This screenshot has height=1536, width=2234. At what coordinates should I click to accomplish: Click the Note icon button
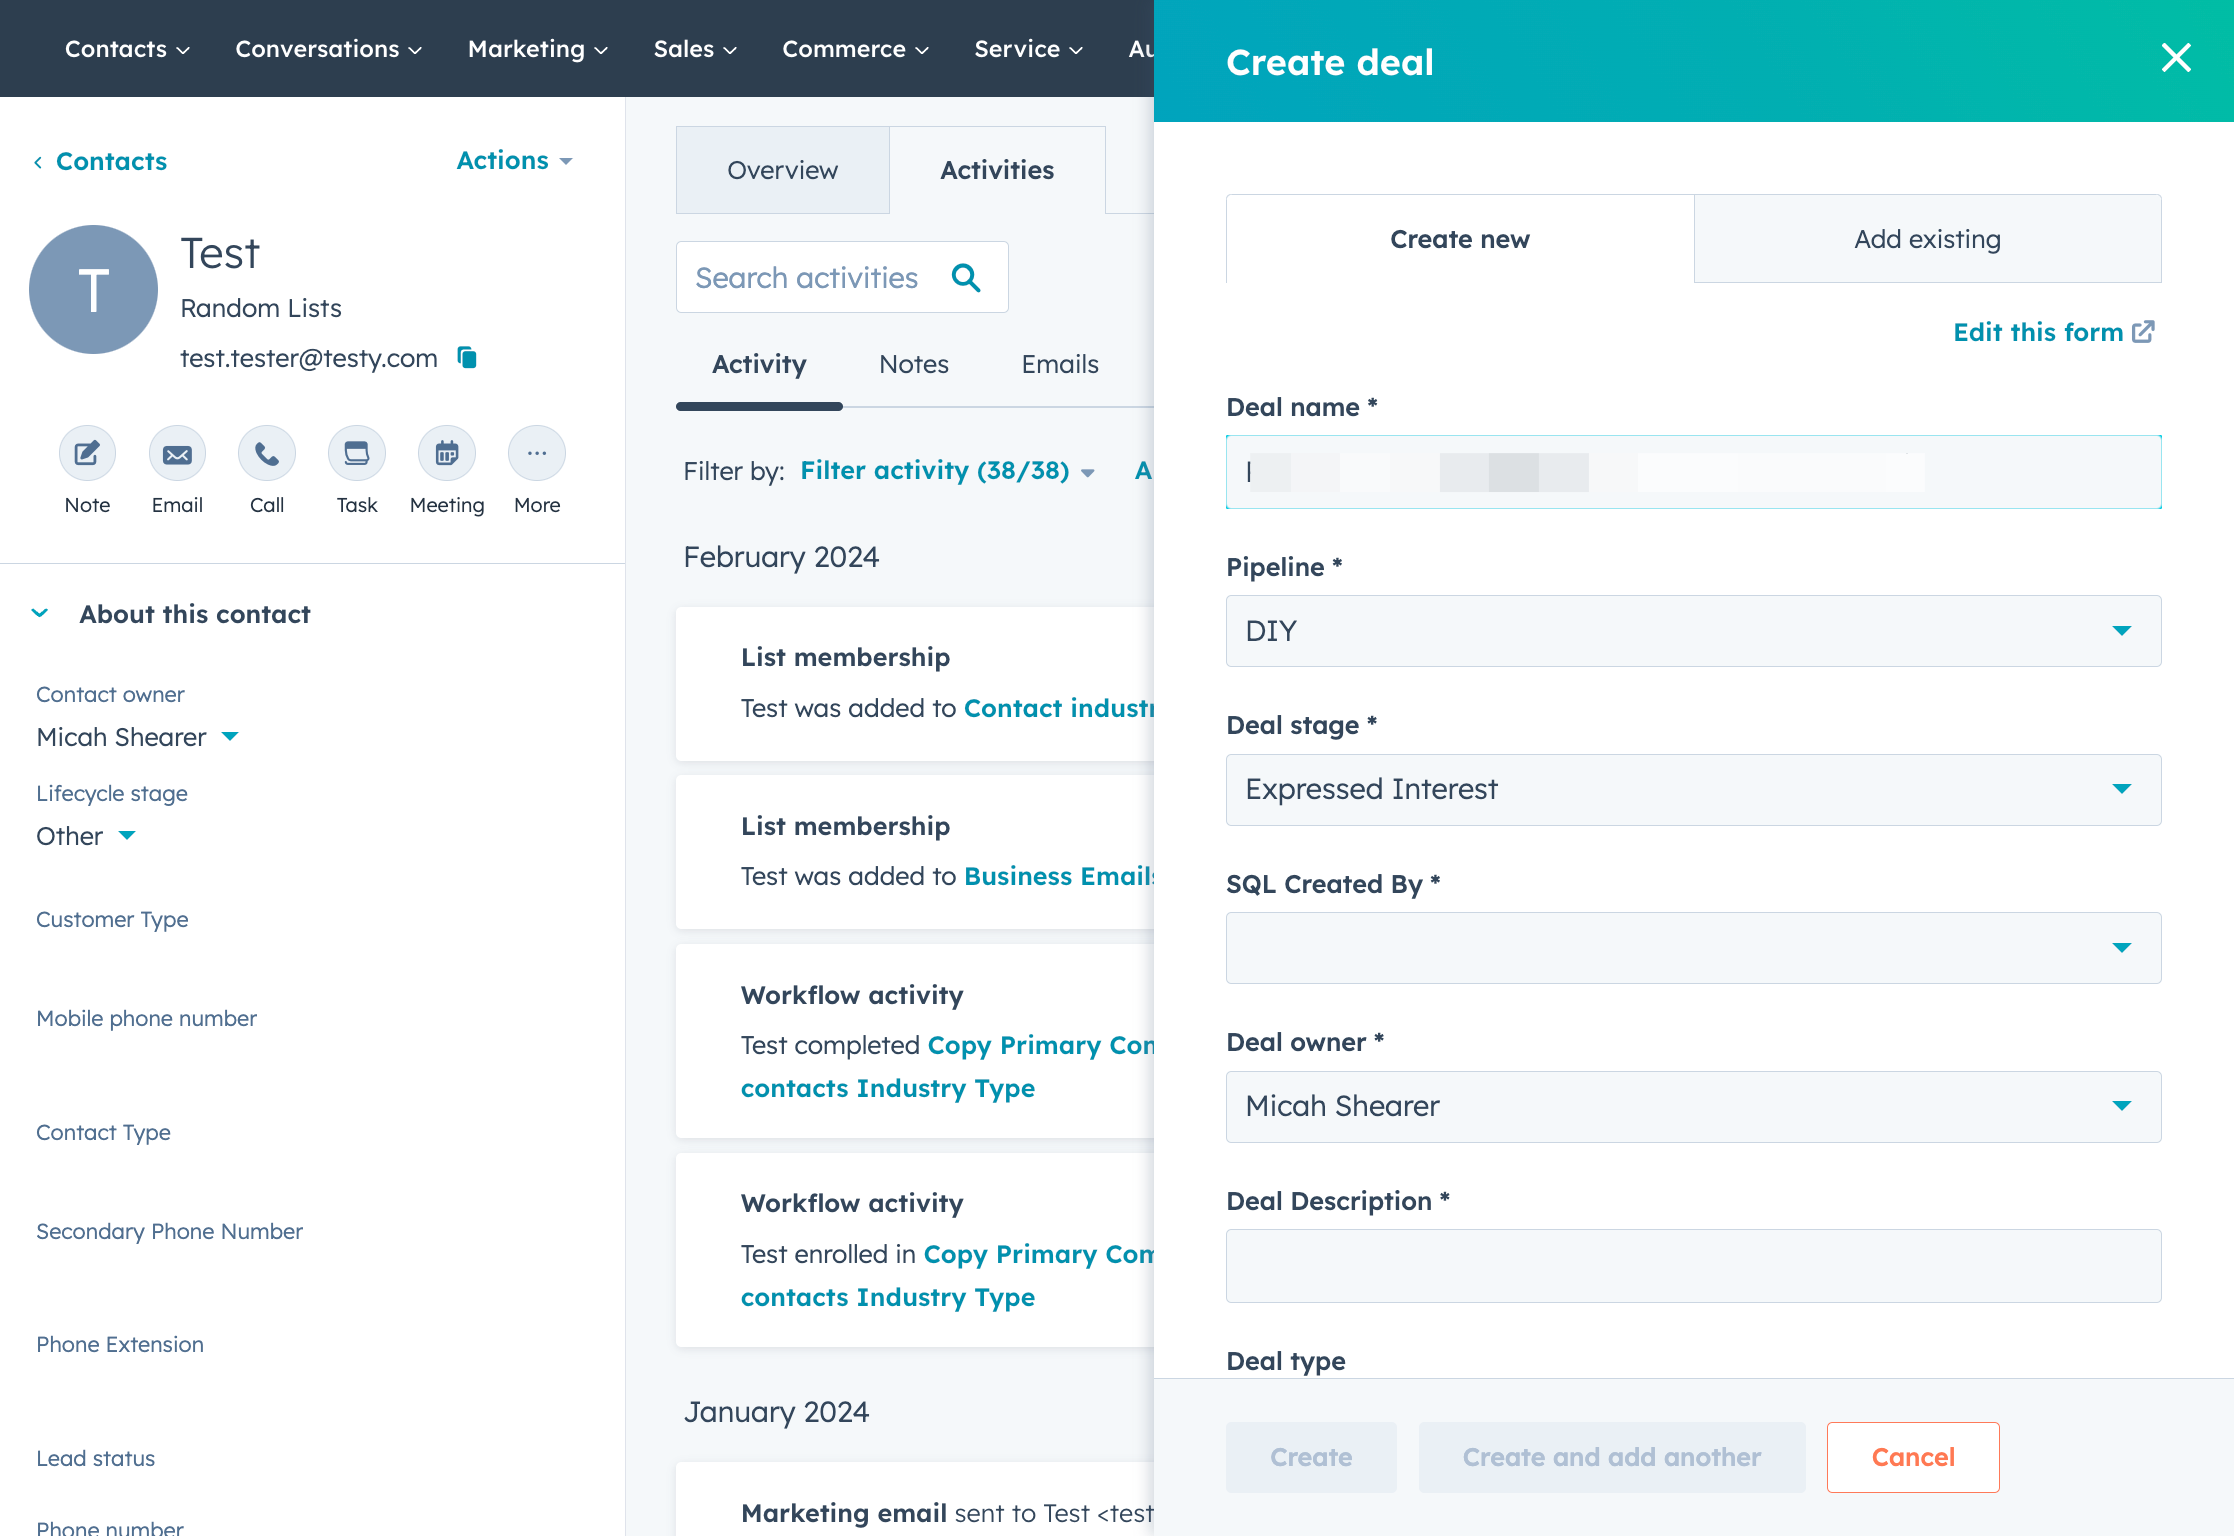[x=87, y=455]
